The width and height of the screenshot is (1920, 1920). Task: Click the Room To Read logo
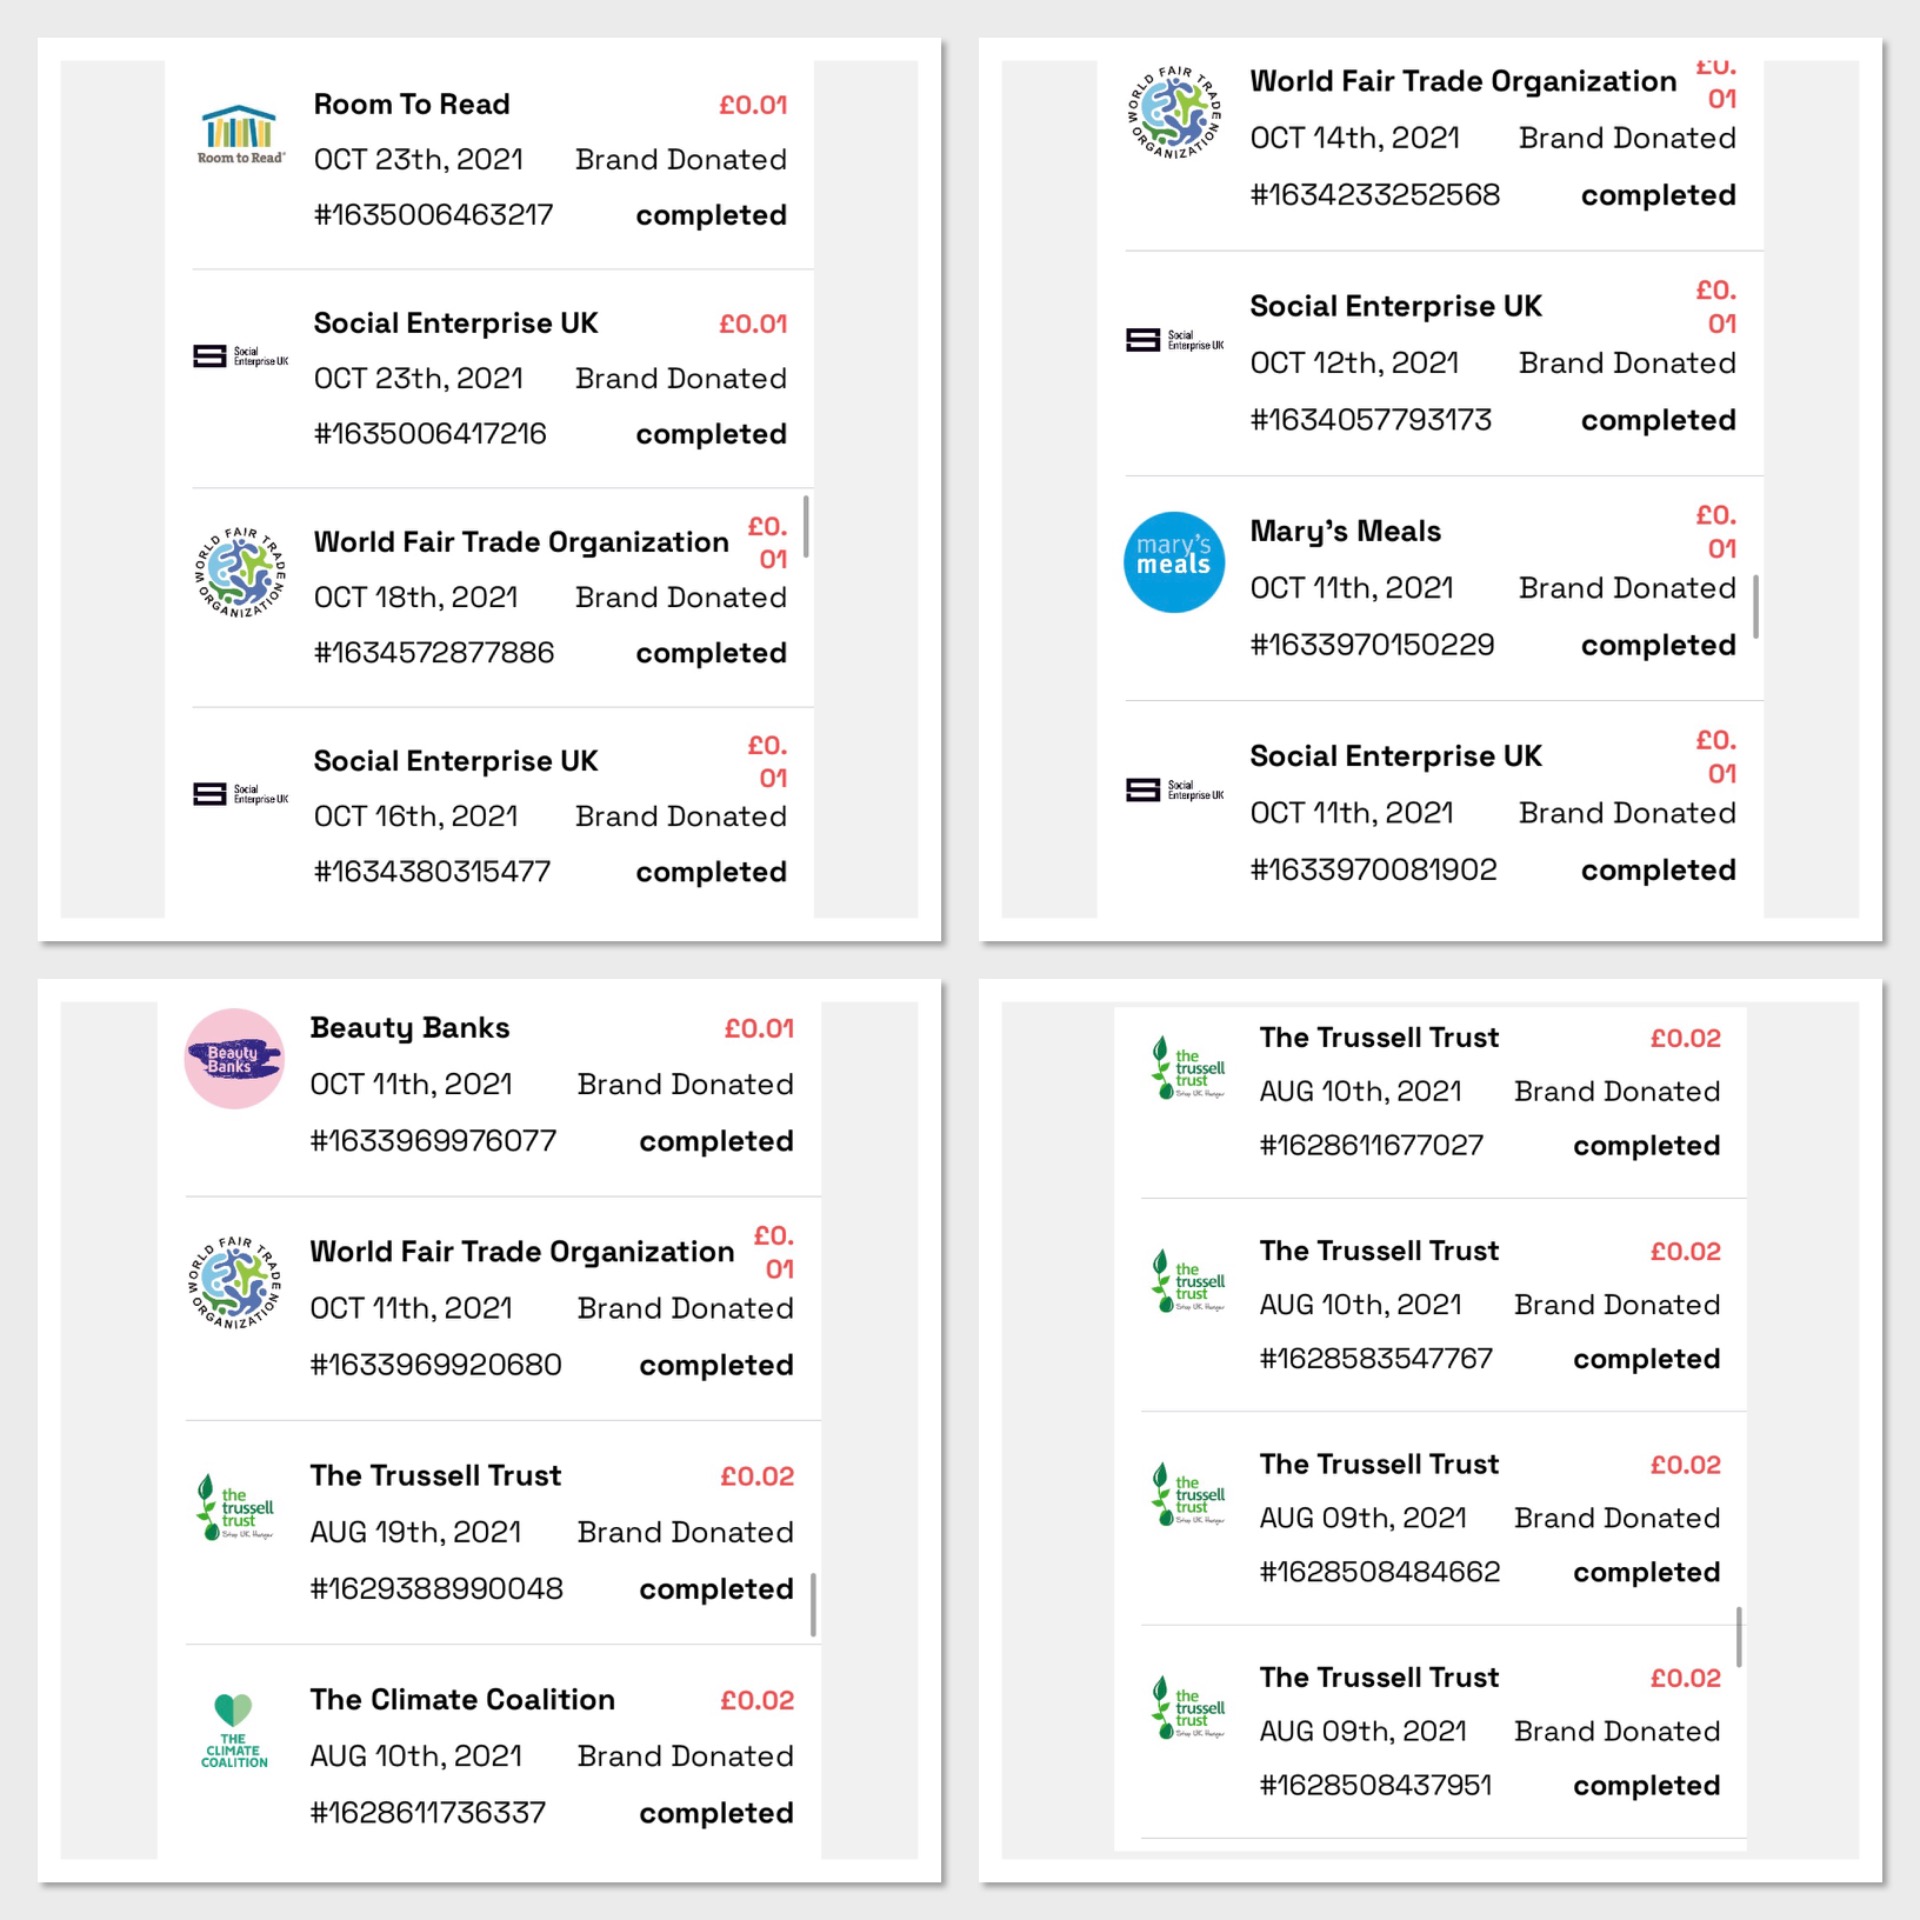(240, 135)
